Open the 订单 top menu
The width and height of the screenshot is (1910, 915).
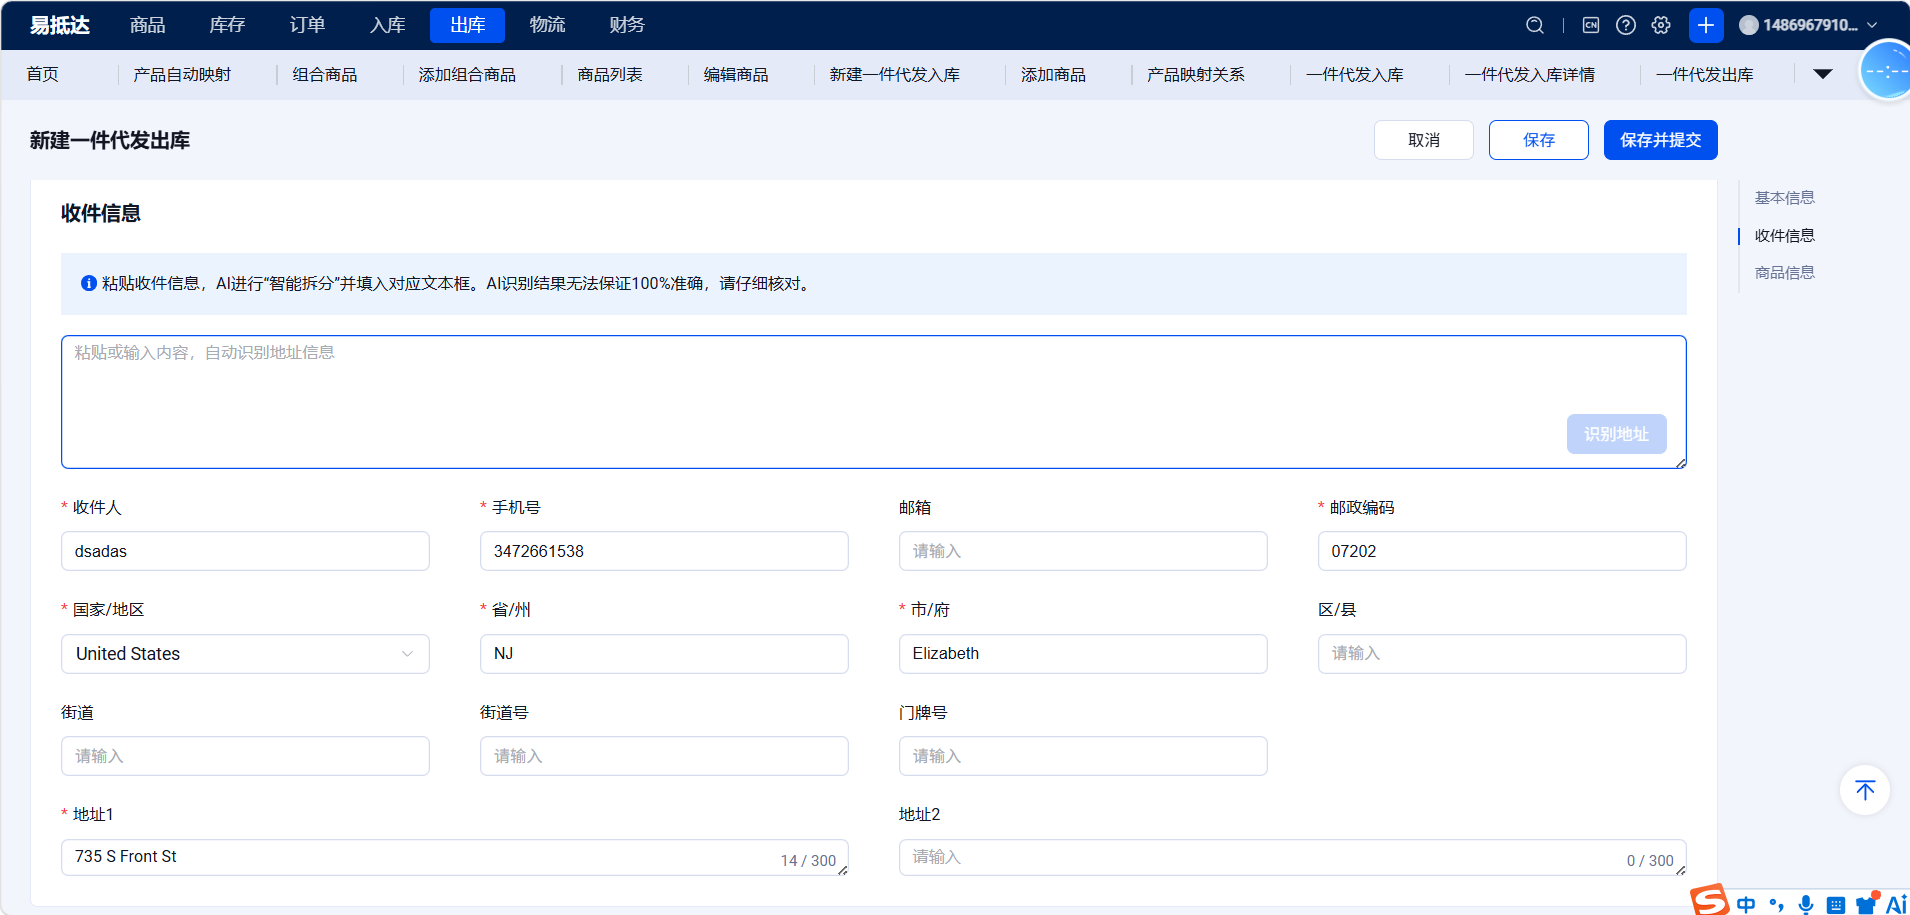(x=308, y=25)
